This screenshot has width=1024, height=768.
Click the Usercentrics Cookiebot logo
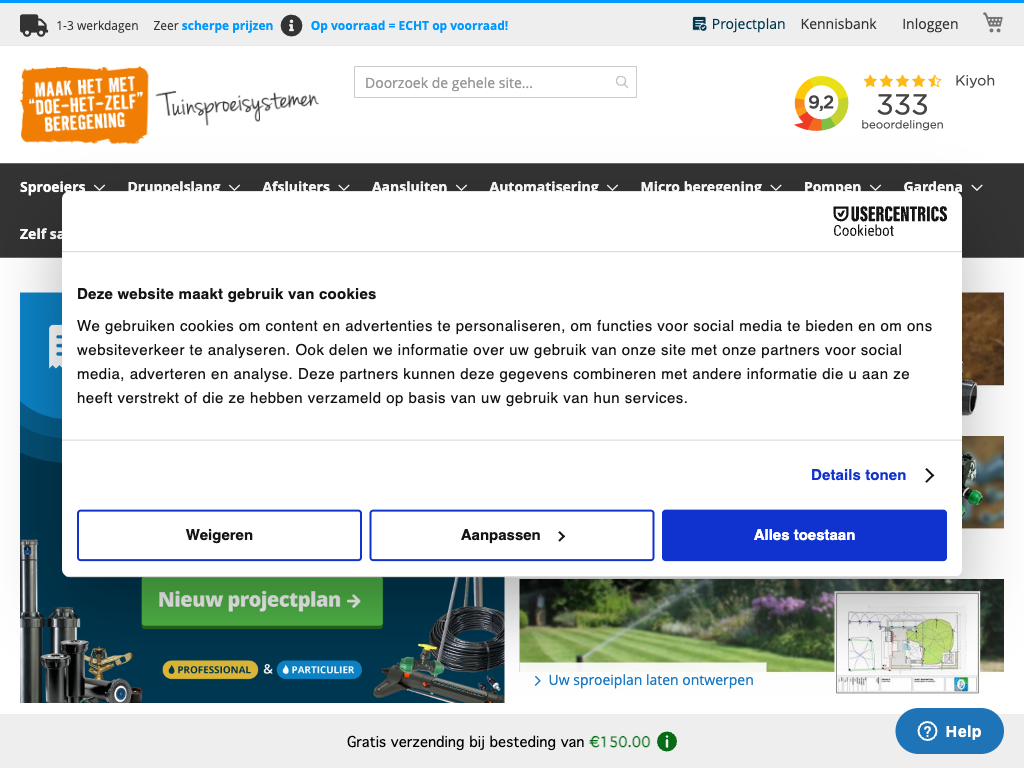click(889, 221)
